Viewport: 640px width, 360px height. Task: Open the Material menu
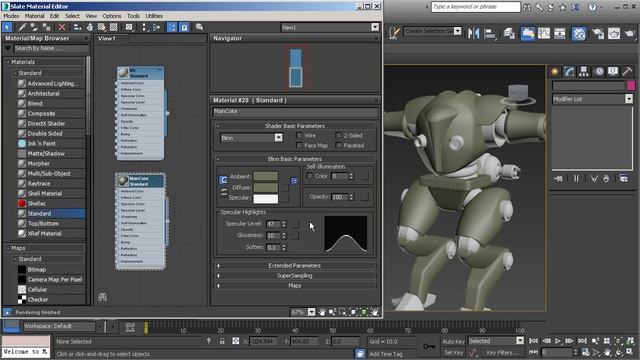(x=35, y=16)
